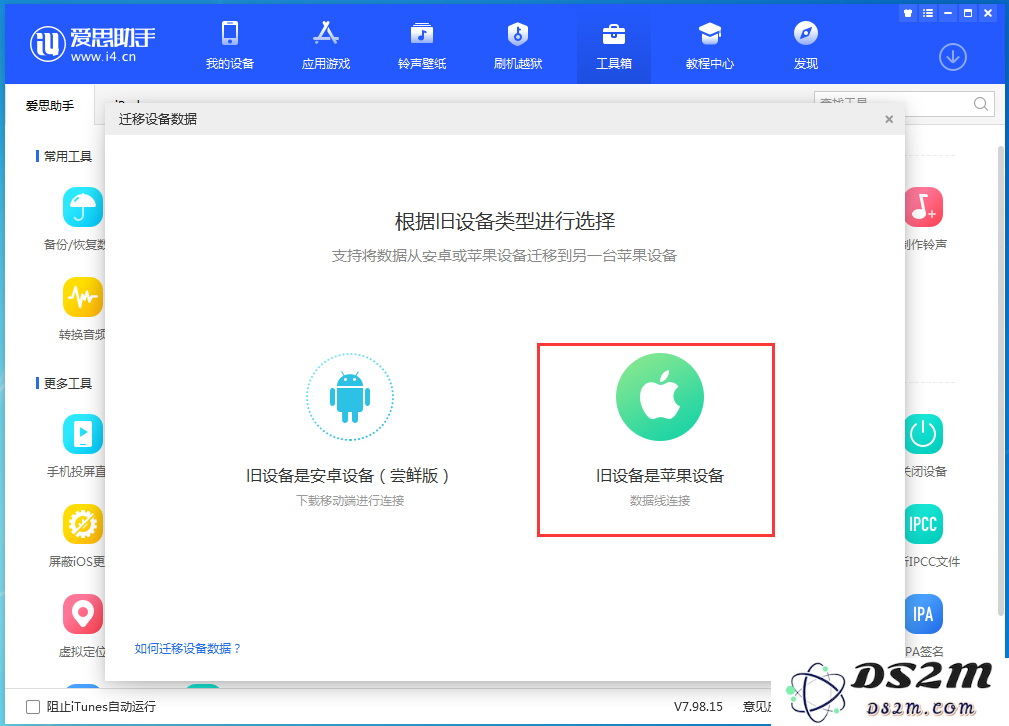This screenshot has width=1009, height=726.
Task: Close the 迁移设备数据 dialog
Action: point(889,119)
